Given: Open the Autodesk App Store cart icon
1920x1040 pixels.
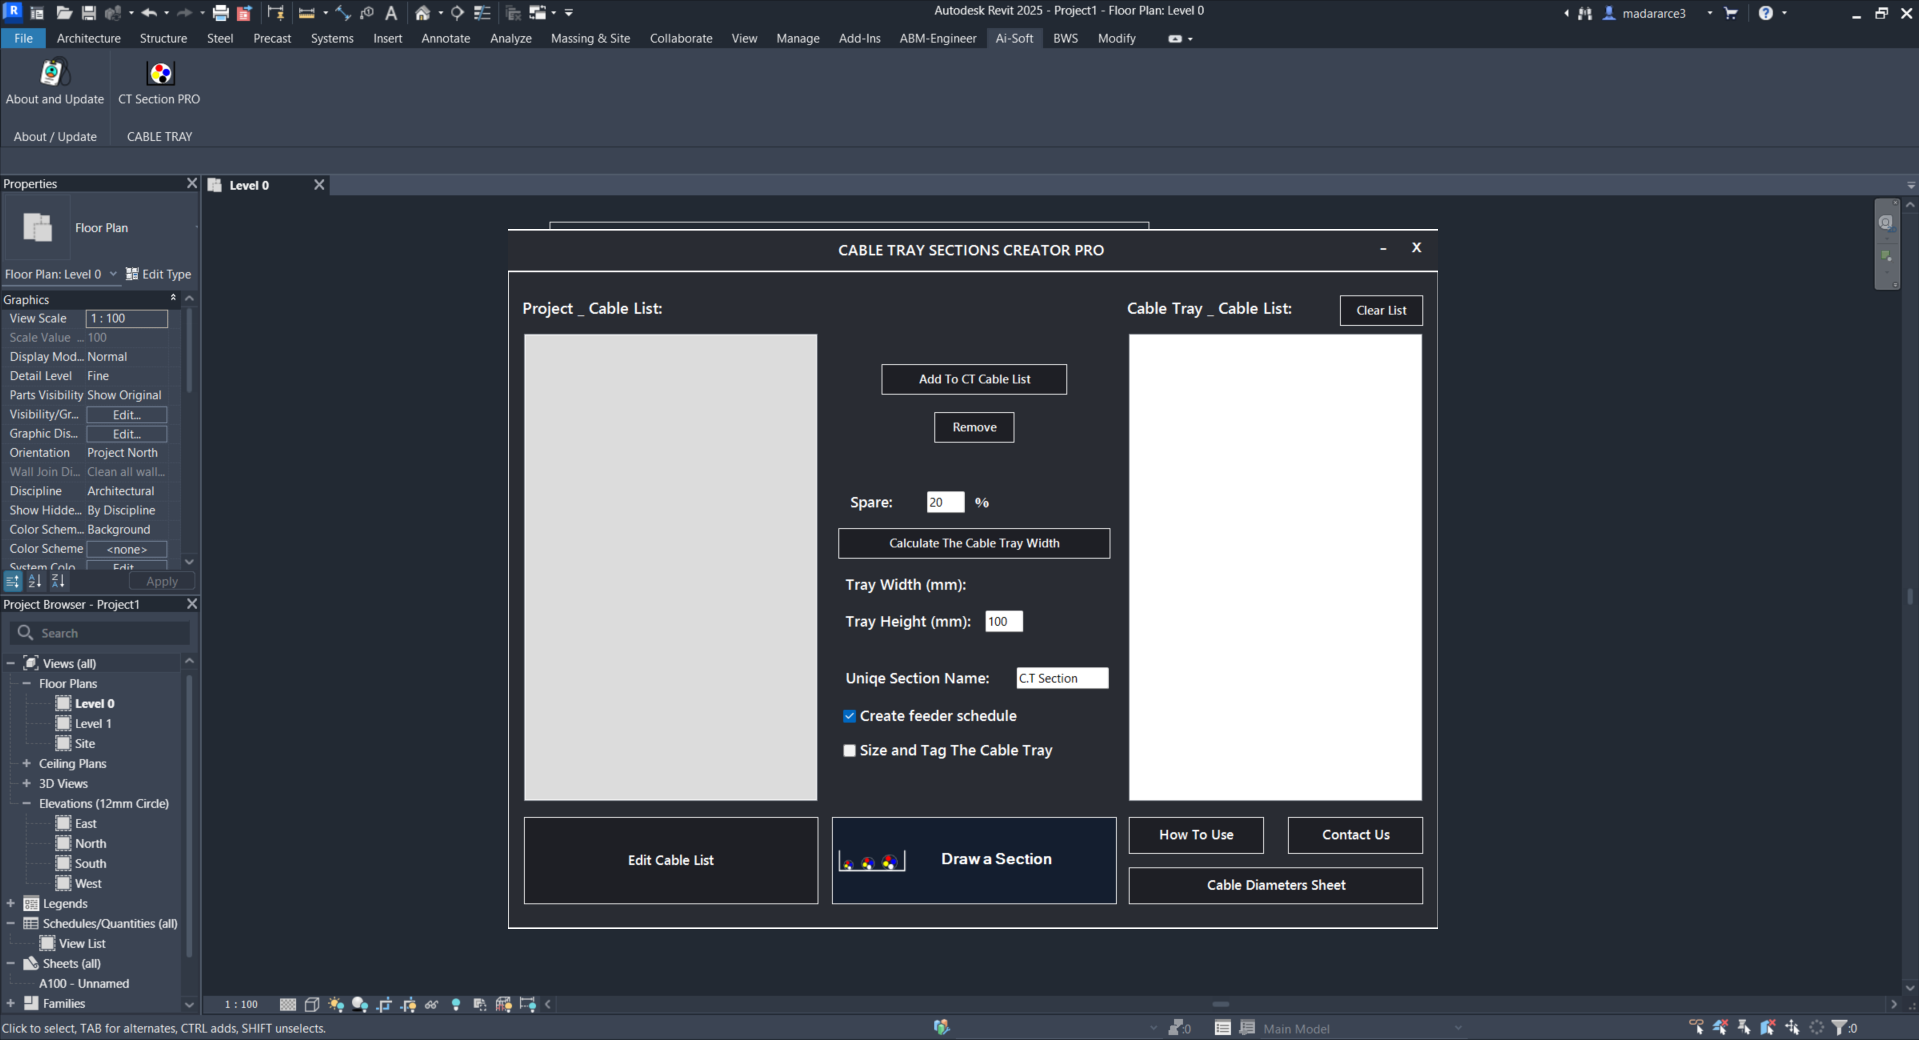Looking at the screenshot, I should (x=1731, y=13).
